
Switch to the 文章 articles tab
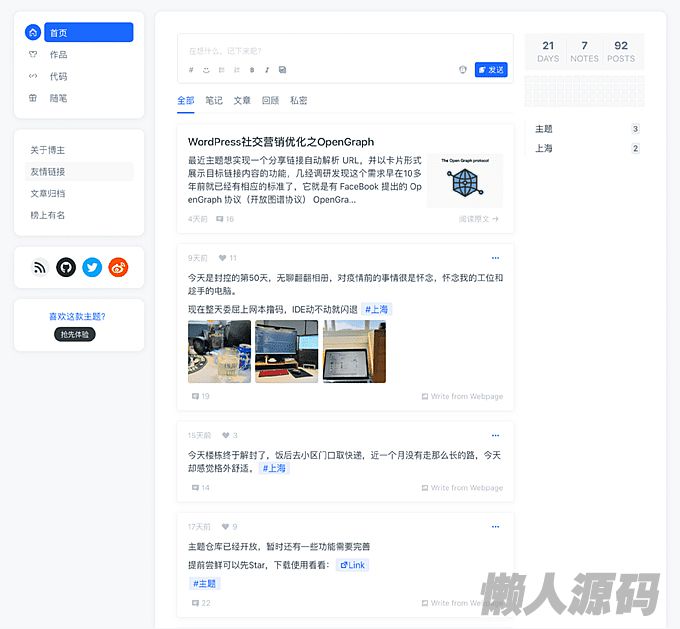click(x=242, y=101)
